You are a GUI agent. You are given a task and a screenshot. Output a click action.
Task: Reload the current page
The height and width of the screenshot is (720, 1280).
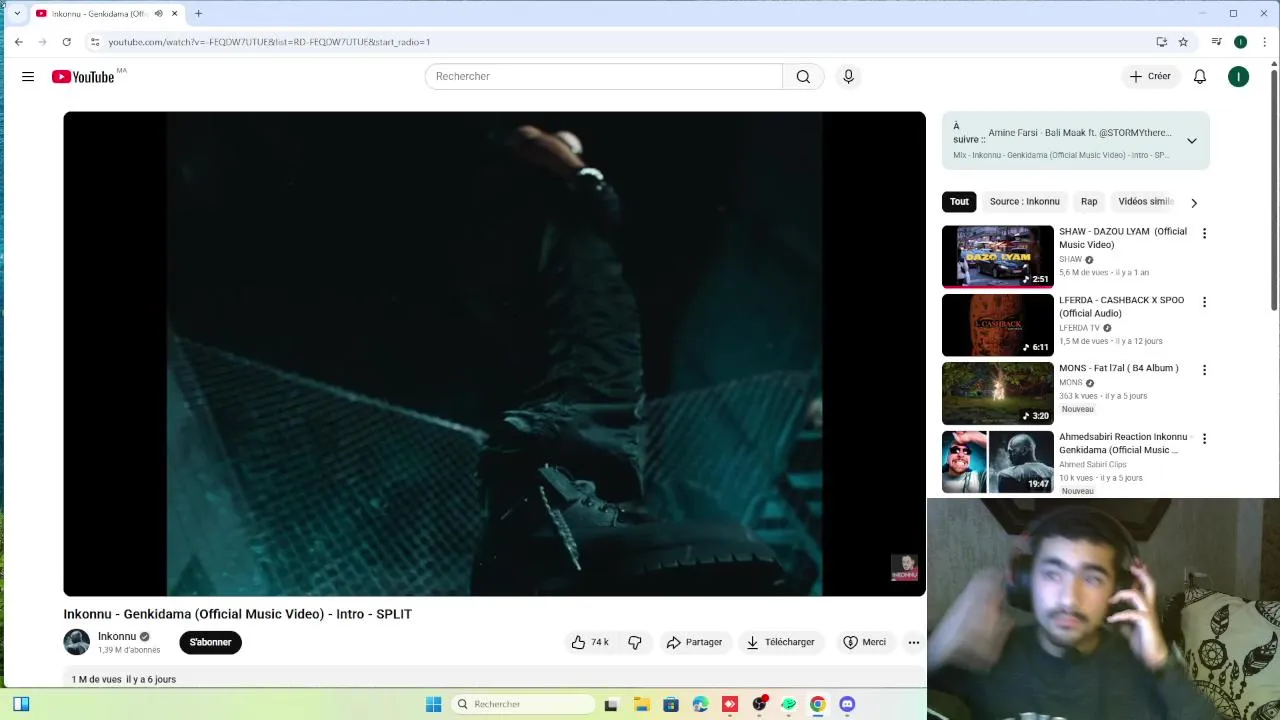click(x=66, y=42)
